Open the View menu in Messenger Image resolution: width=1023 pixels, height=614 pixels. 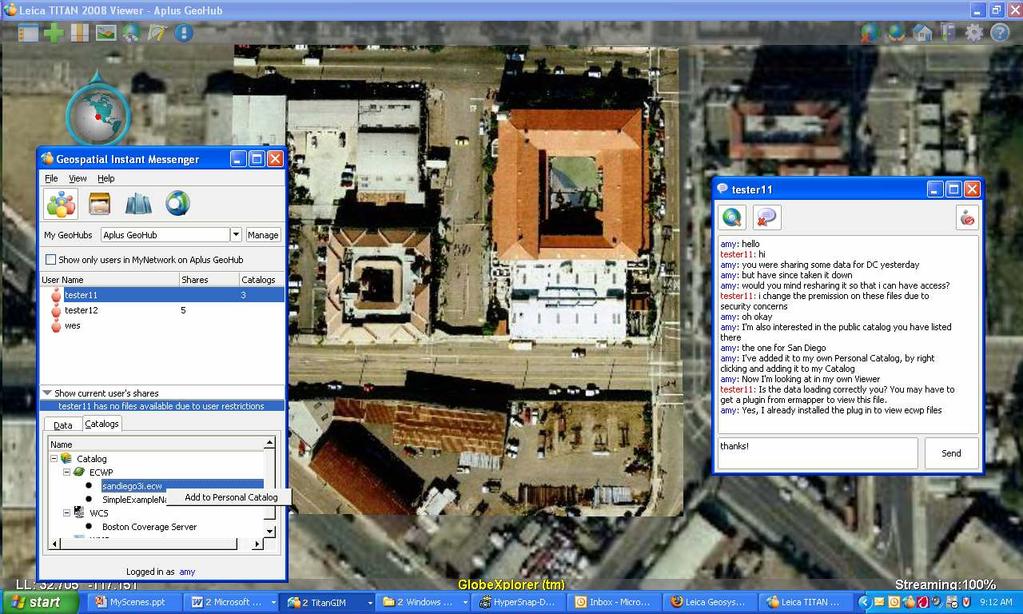[x=78, y=179]
